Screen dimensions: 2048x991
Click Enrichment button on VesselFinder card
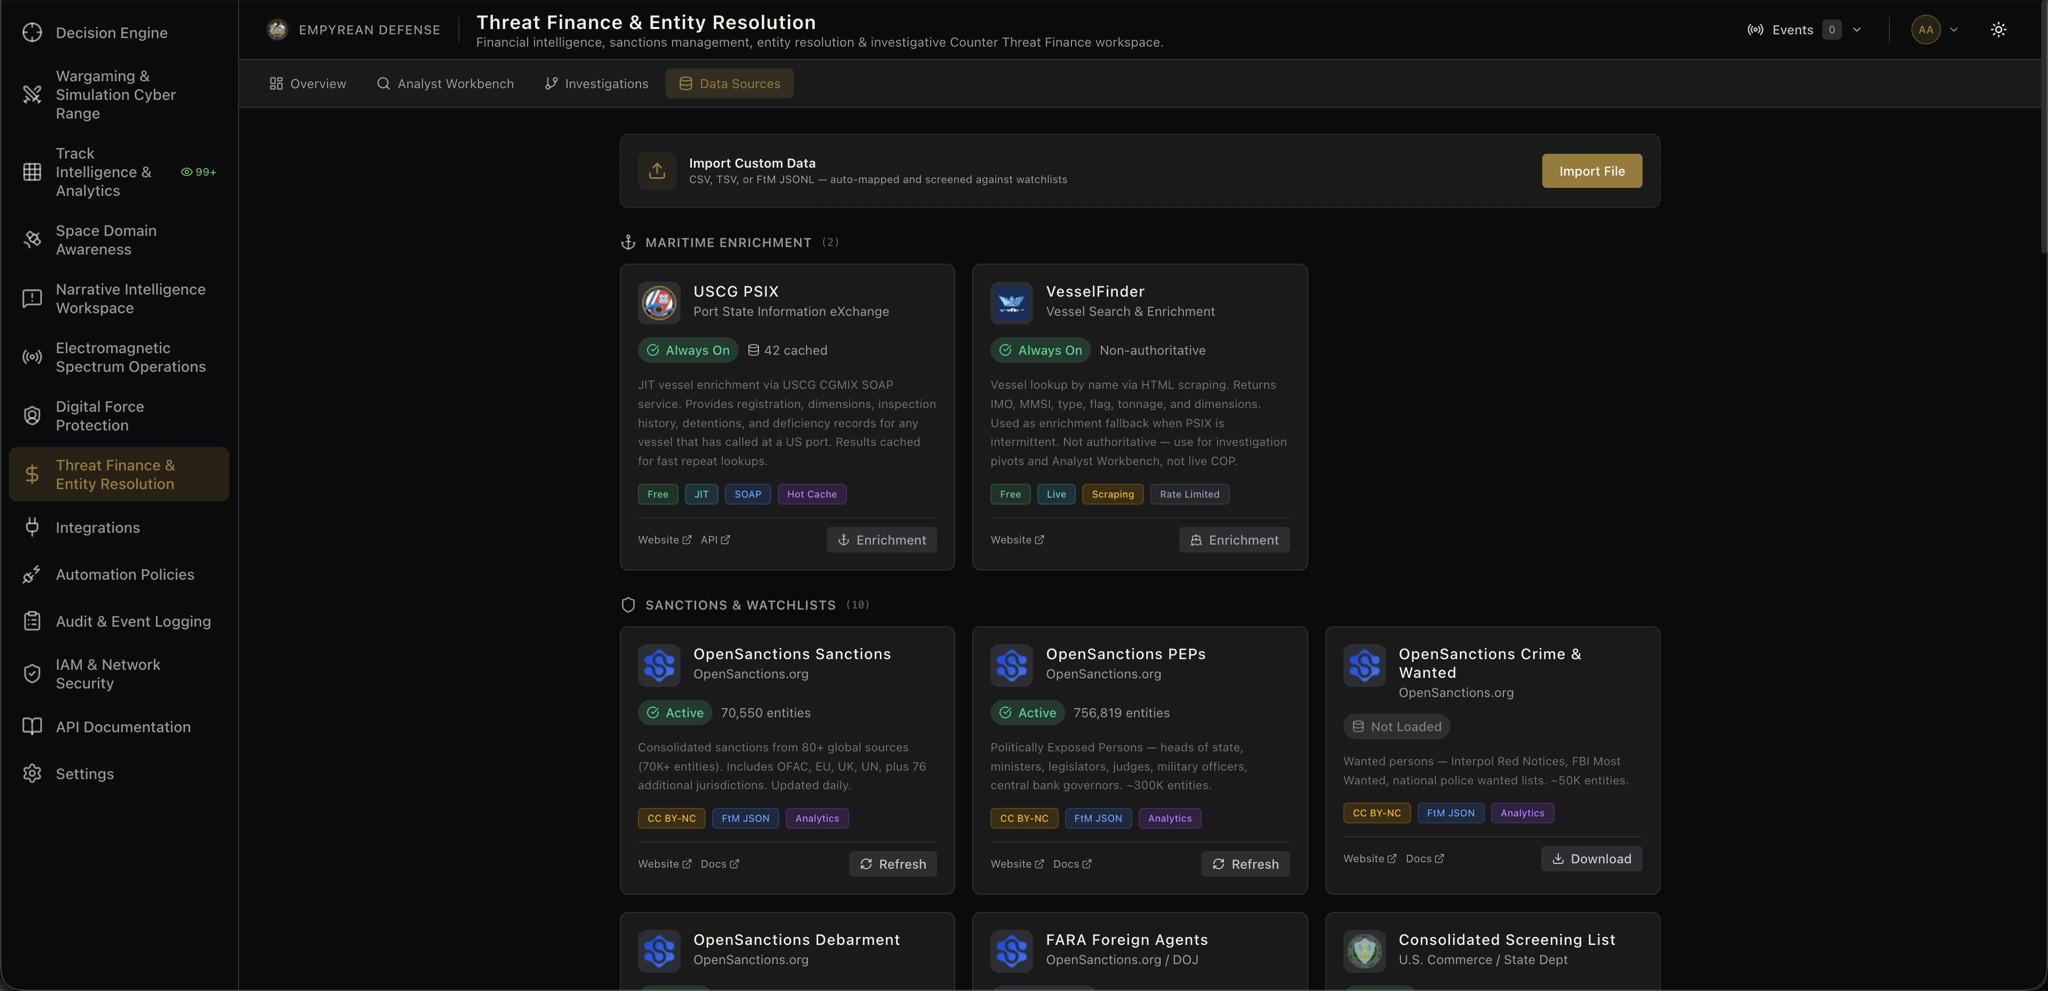[1234, 540]
